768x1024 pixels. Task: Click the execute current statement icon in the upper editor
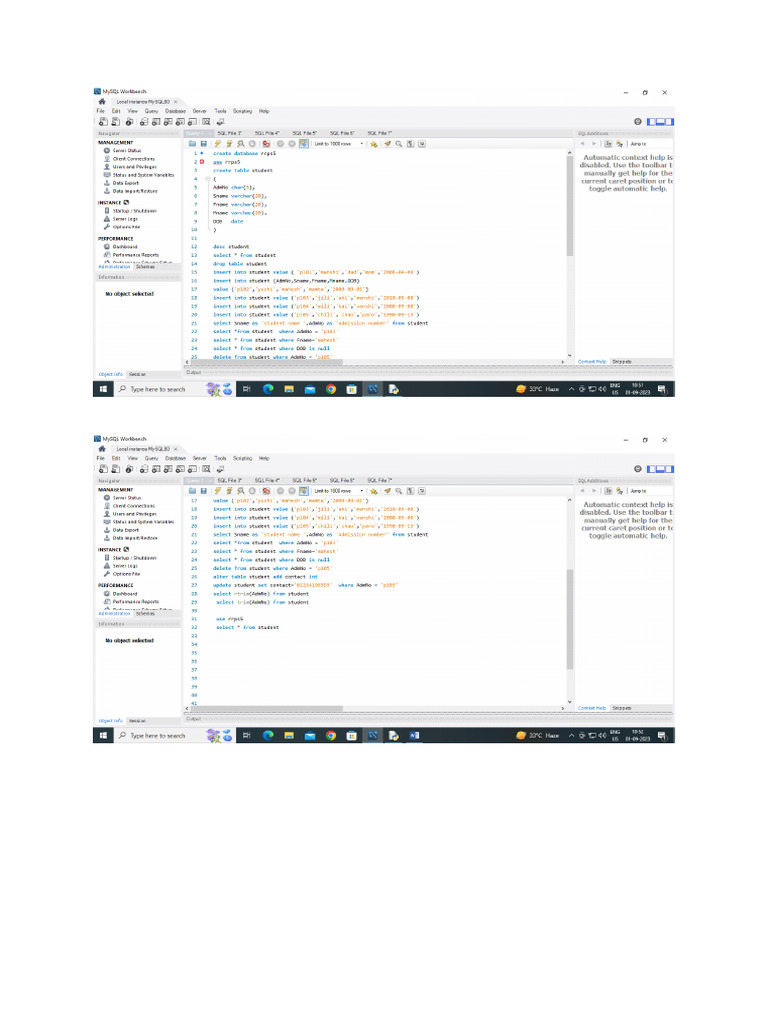[229, 144]
